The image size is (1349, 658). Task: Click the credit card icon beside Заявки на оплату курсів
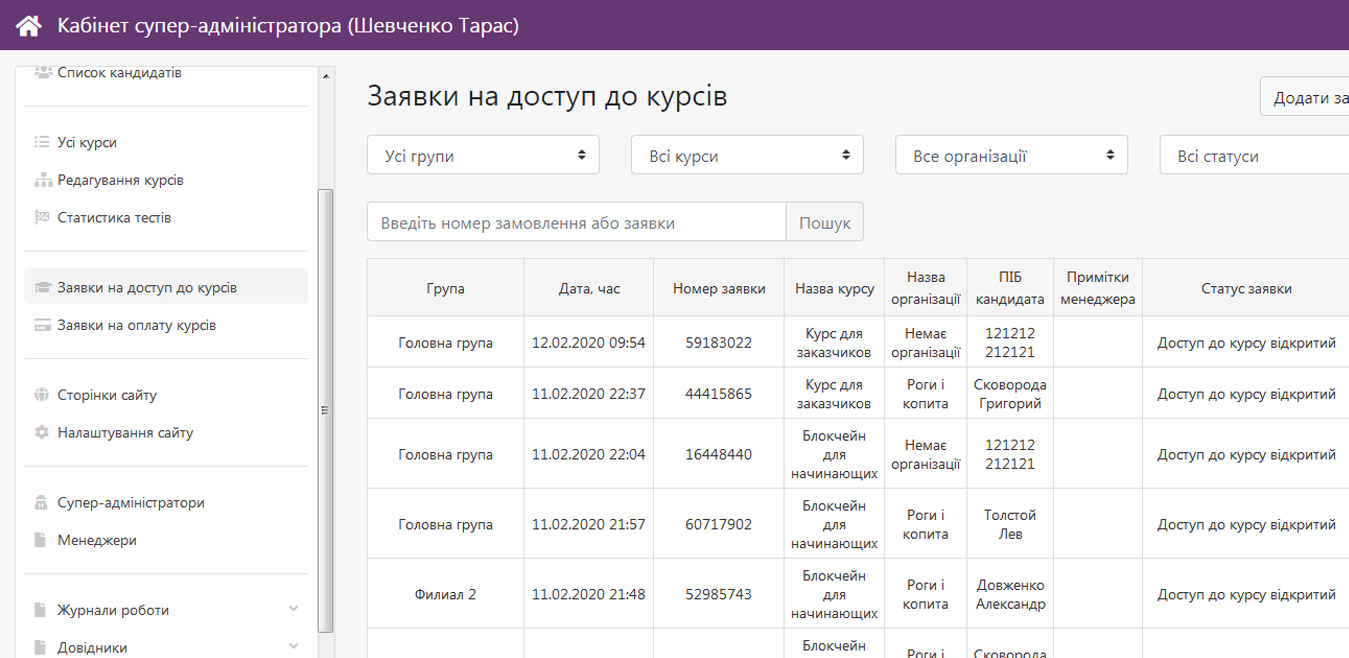pyautogui.click(x=42, y=326)
